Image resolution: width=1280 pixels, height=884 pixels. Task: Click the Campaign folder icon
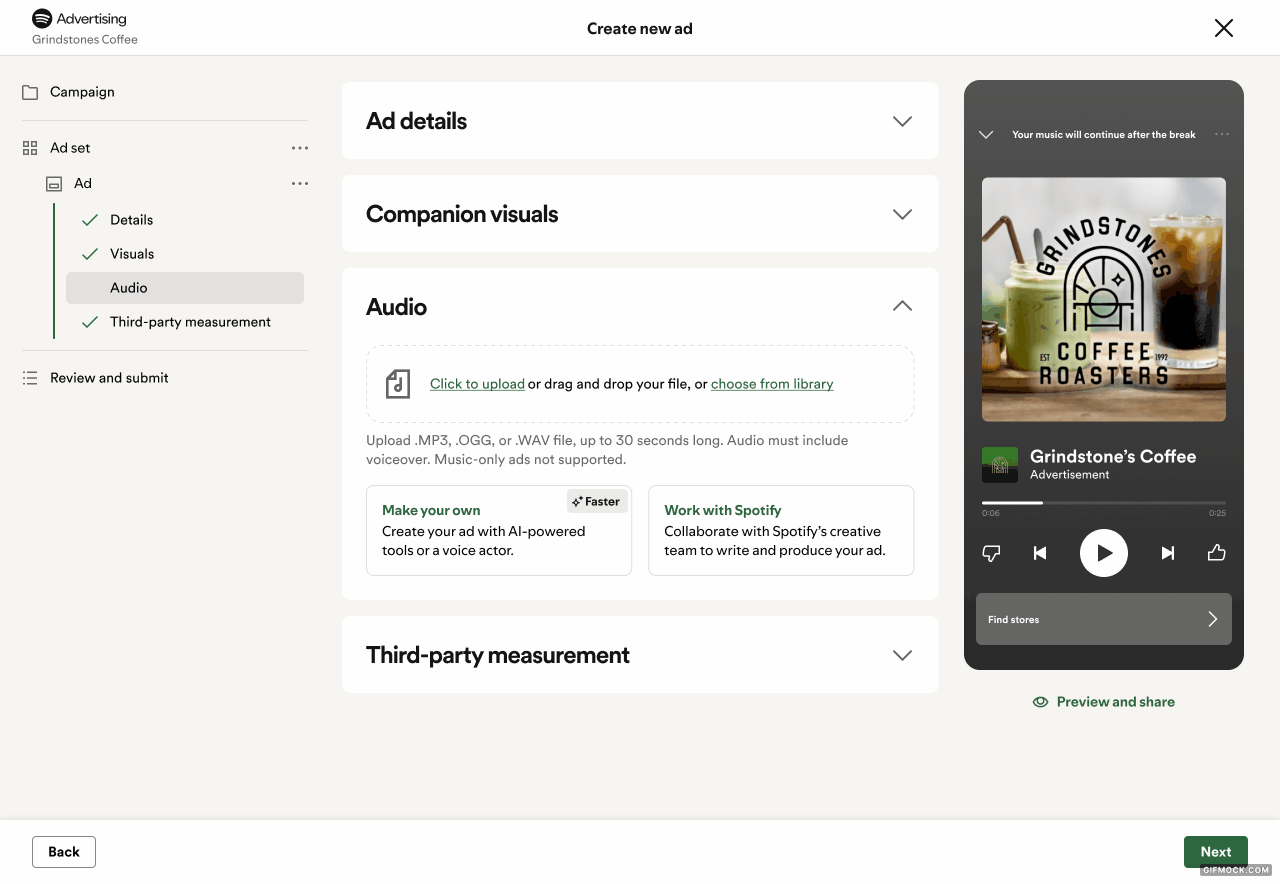pos(30,92)
